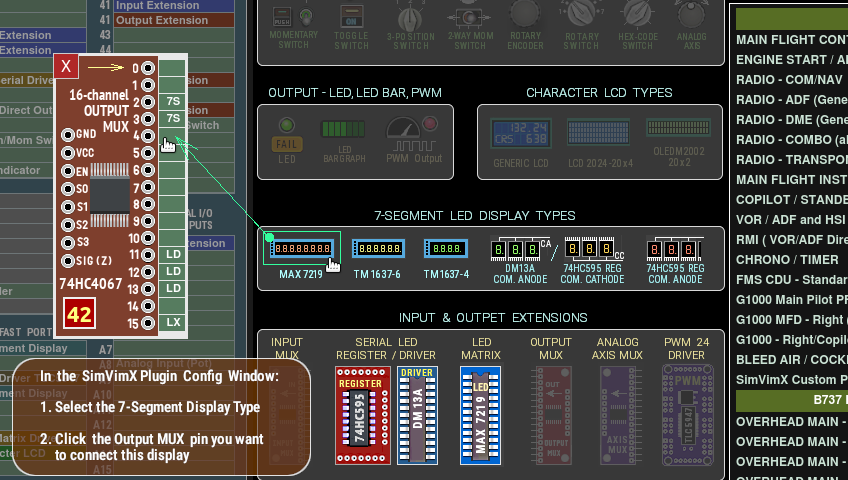Select CHRONO / TIMER in the list
The width and height of the screenshot is (848, 480).
point(789,259)
